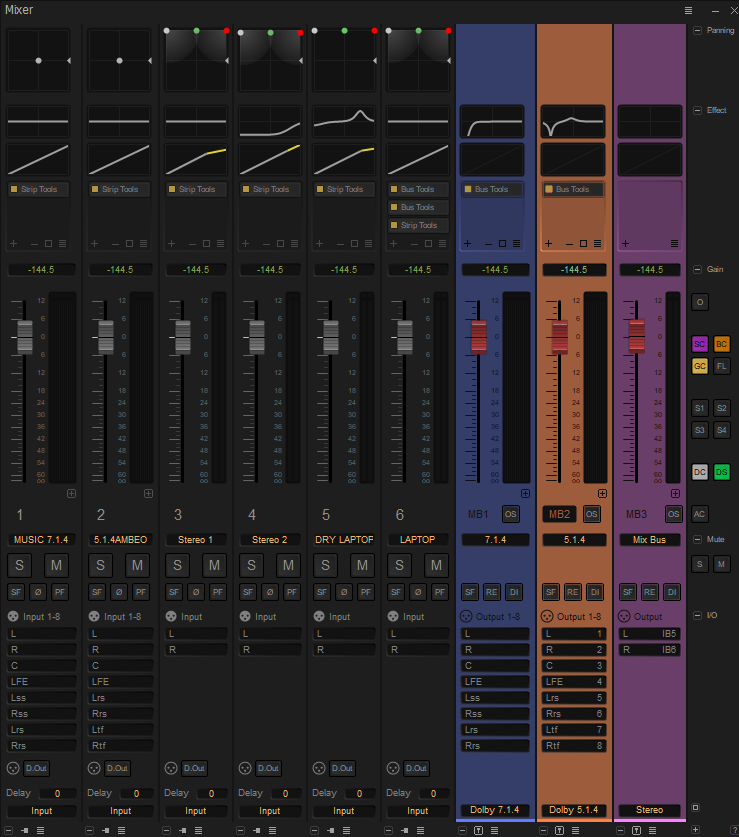Click the OS button on MB3 Mix Bus

[674, 514]
